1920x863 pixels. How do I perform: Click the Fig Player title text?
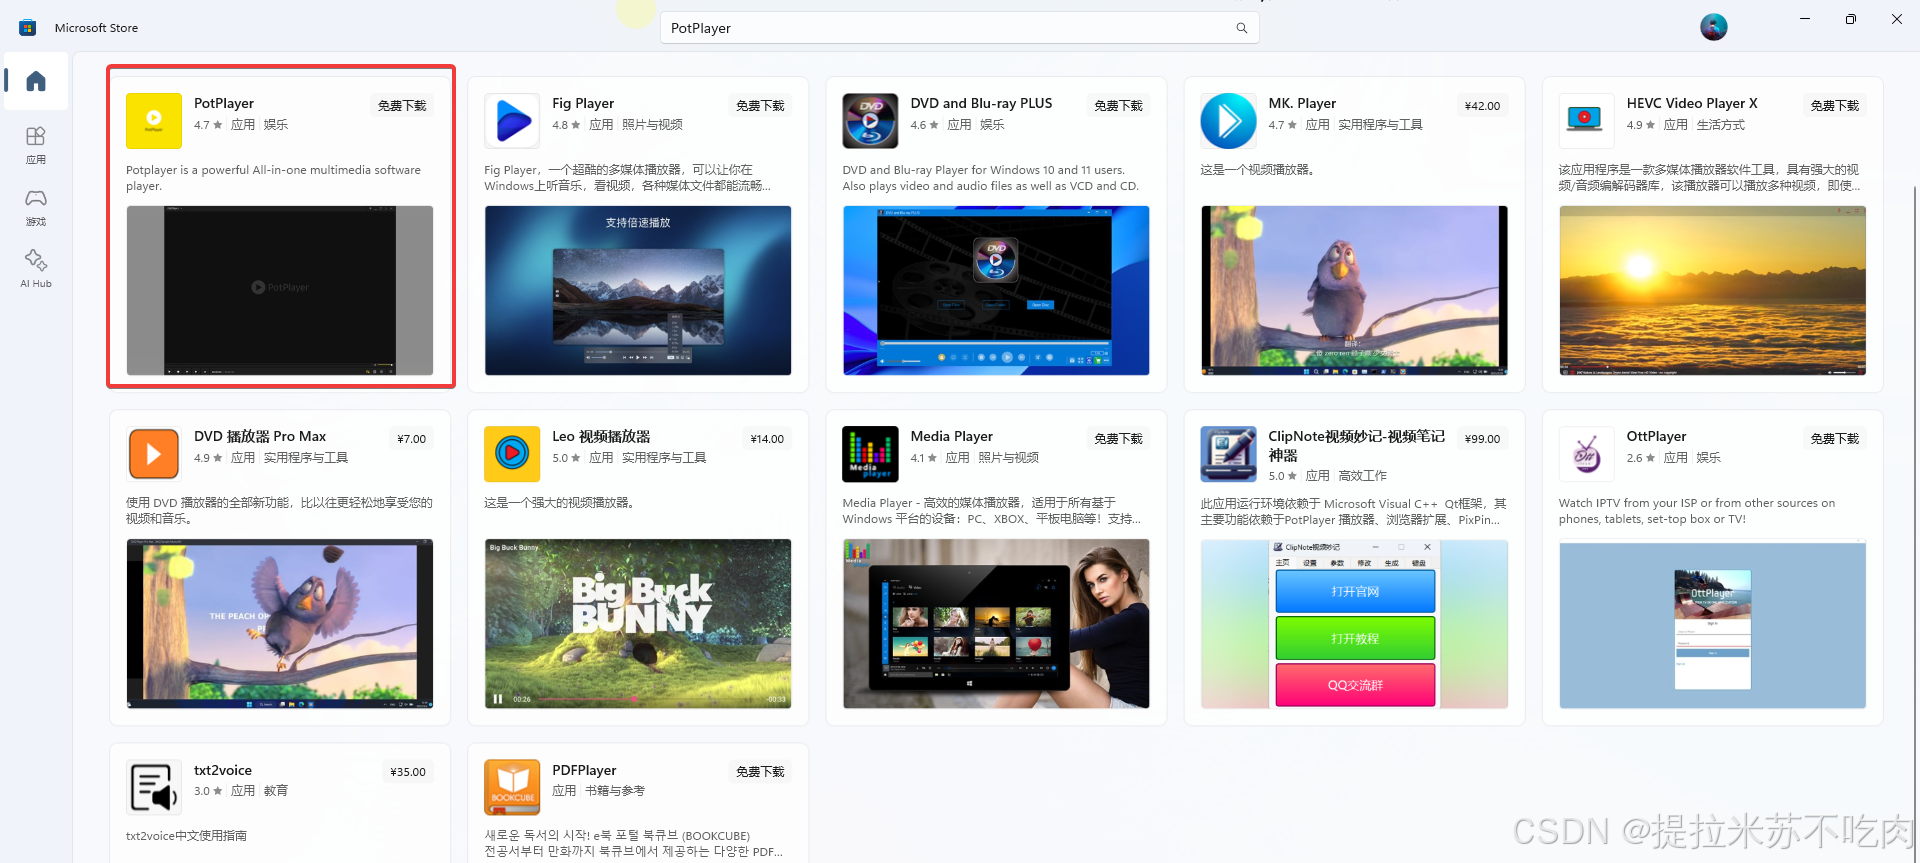583,104
